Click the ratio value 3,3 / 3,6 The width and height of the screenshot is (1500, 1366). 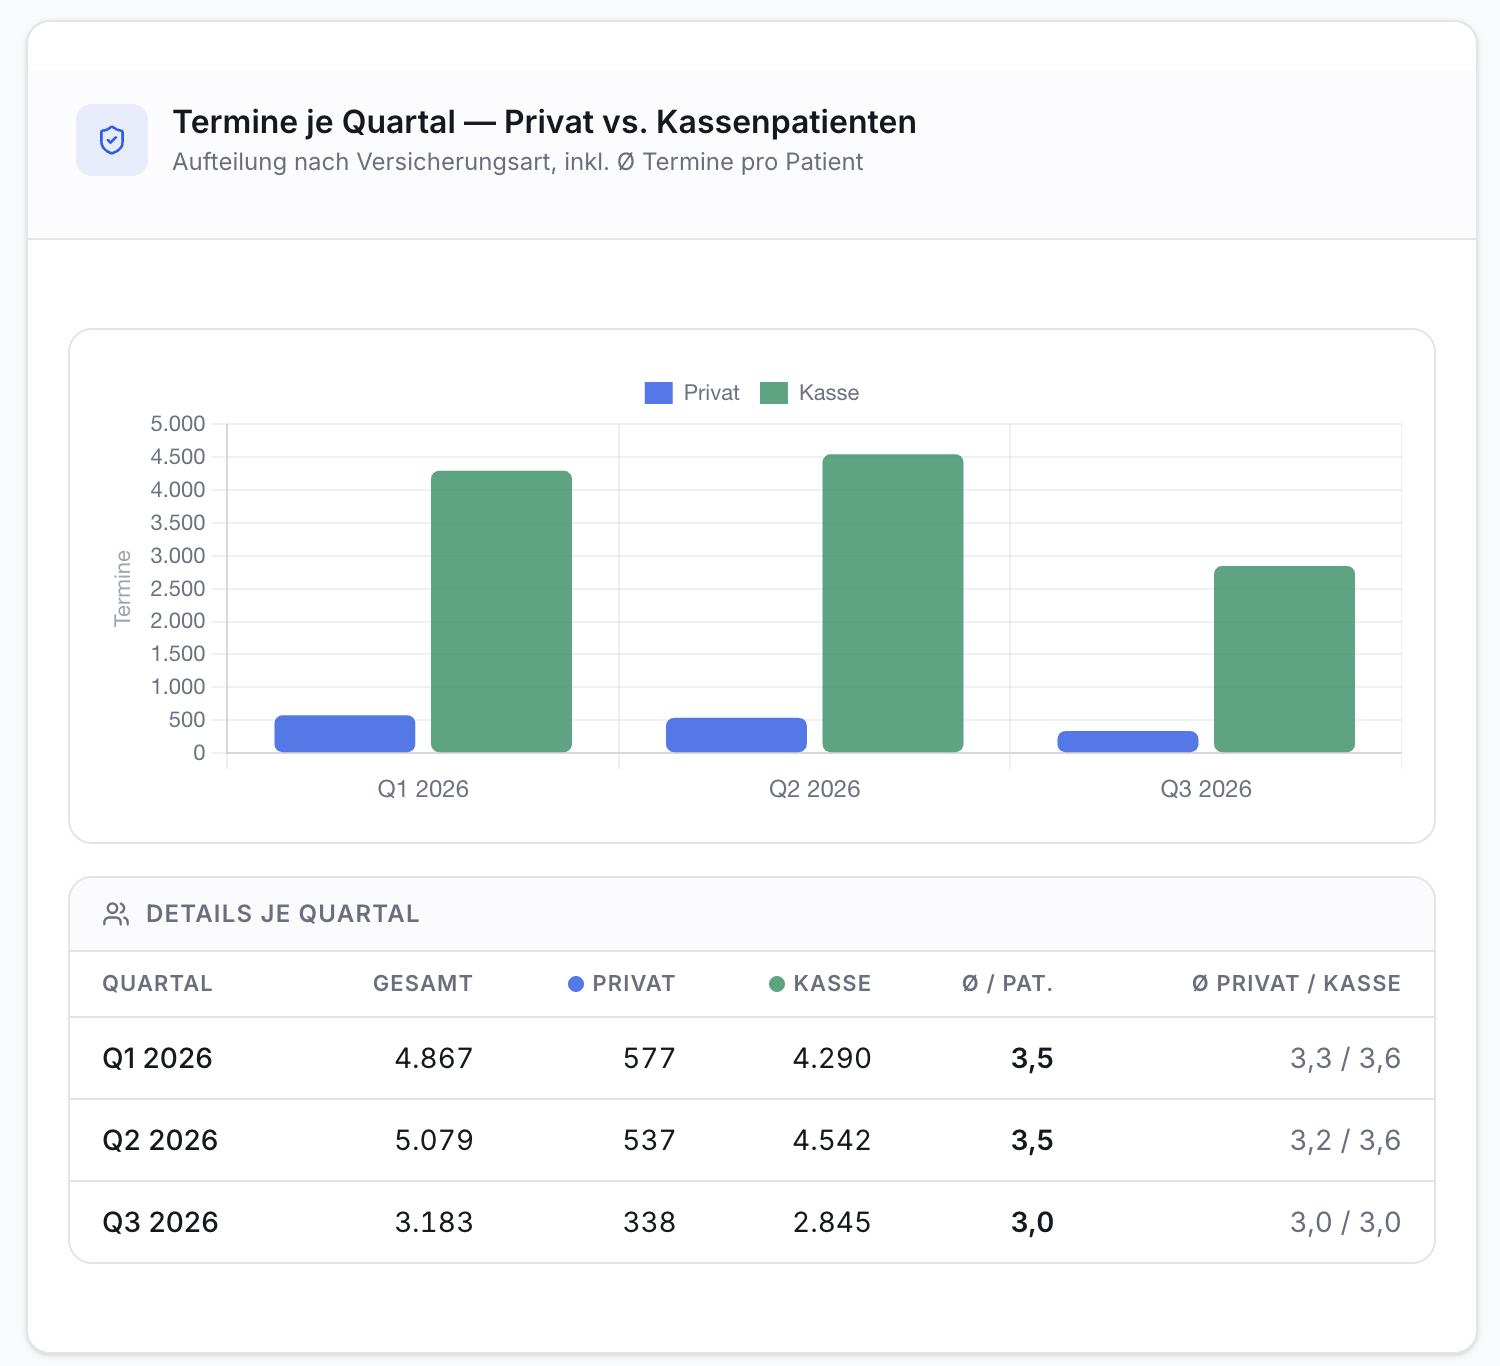[x=1345, y=1058]
